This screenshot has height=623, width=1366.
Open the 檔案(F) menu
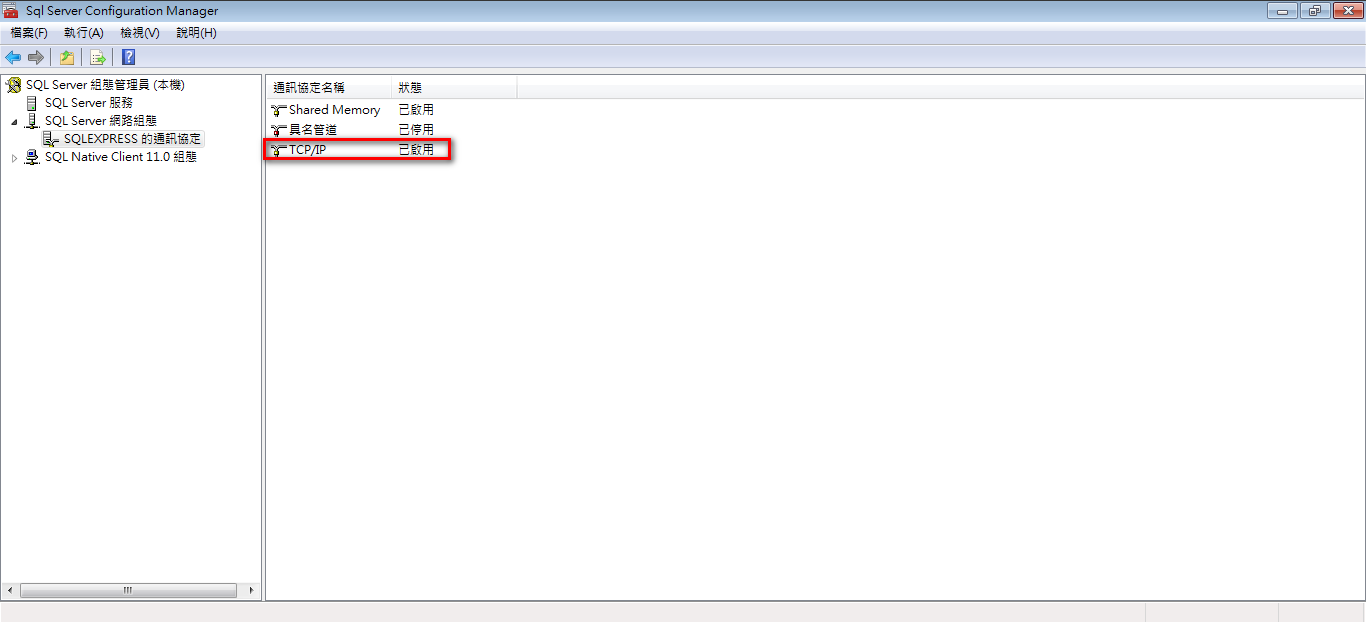coord(29,33)
